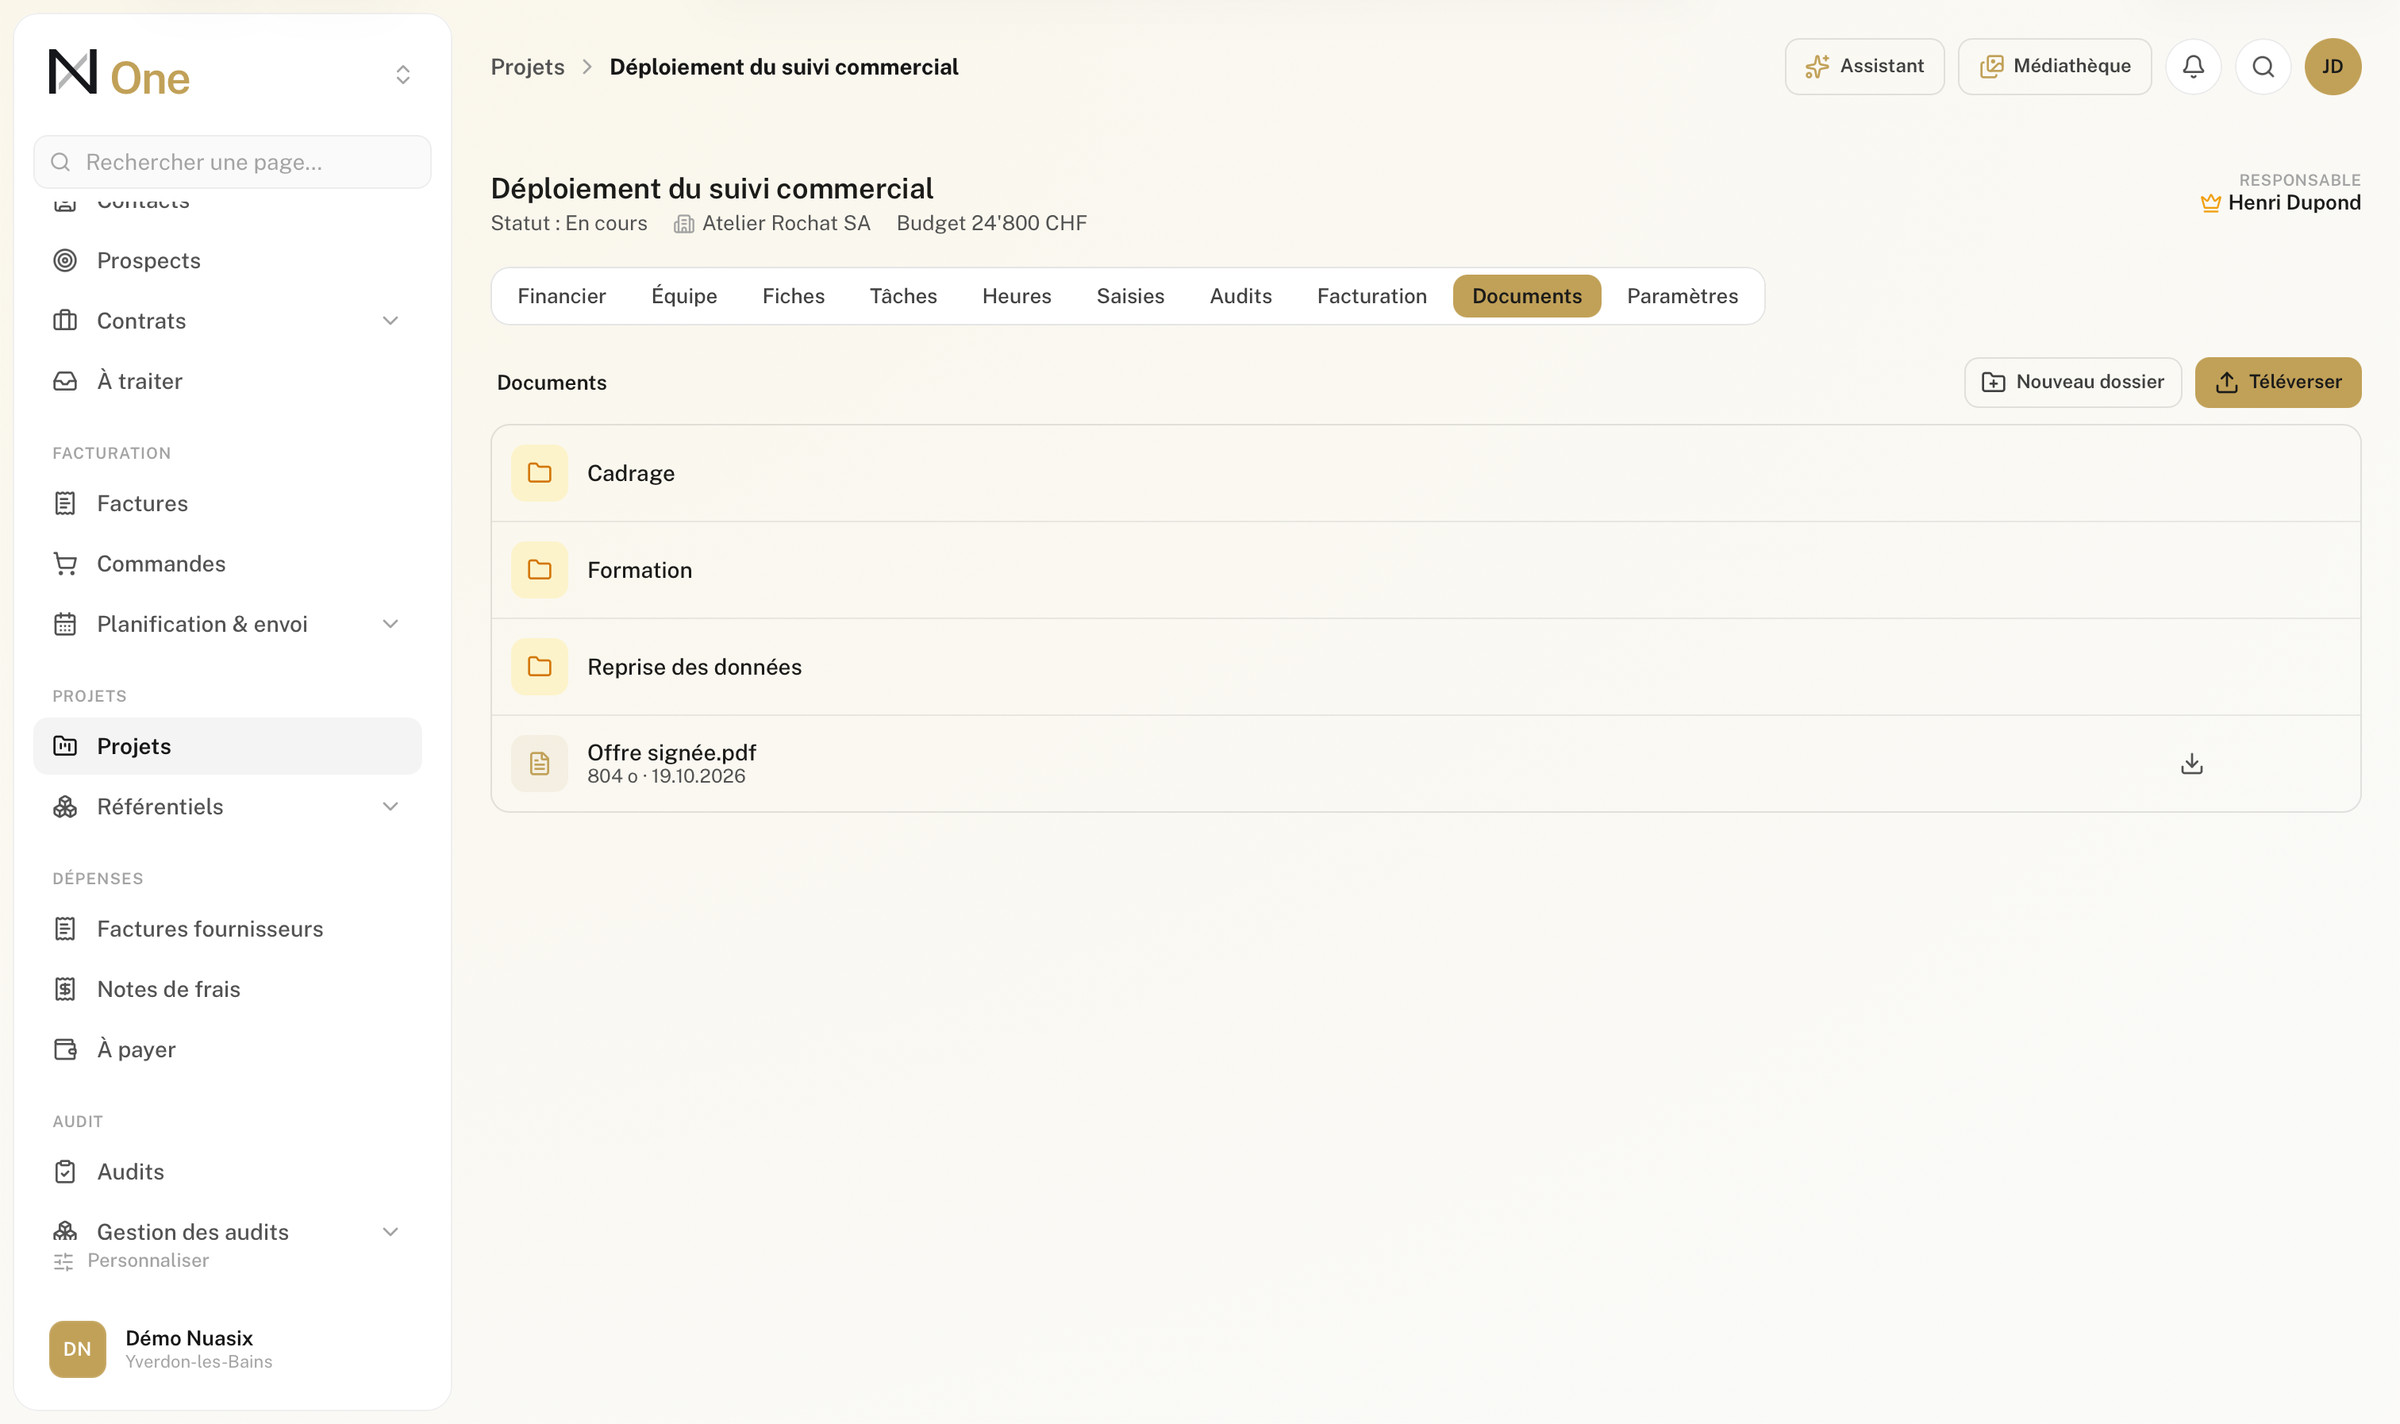Open the Saisies tab
This screenshot has width=2400, height=1424.
tap(1130, 296)
